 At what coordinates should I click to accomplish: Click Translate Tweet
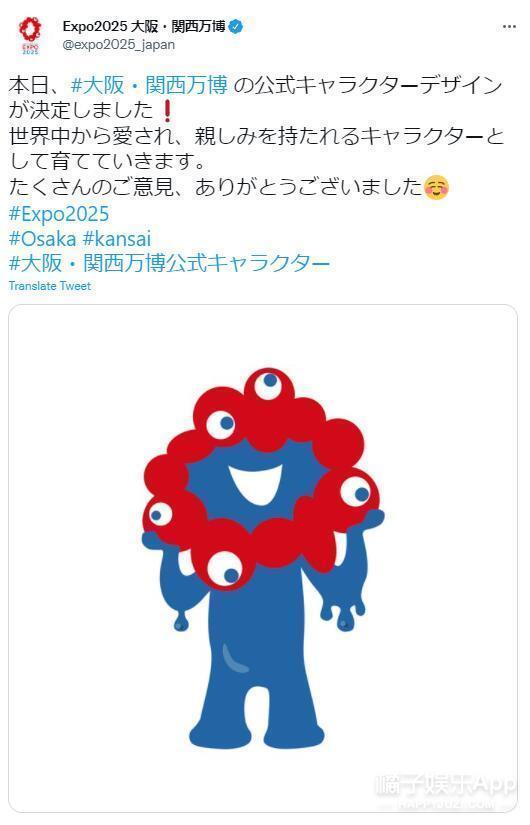[50, 286]
